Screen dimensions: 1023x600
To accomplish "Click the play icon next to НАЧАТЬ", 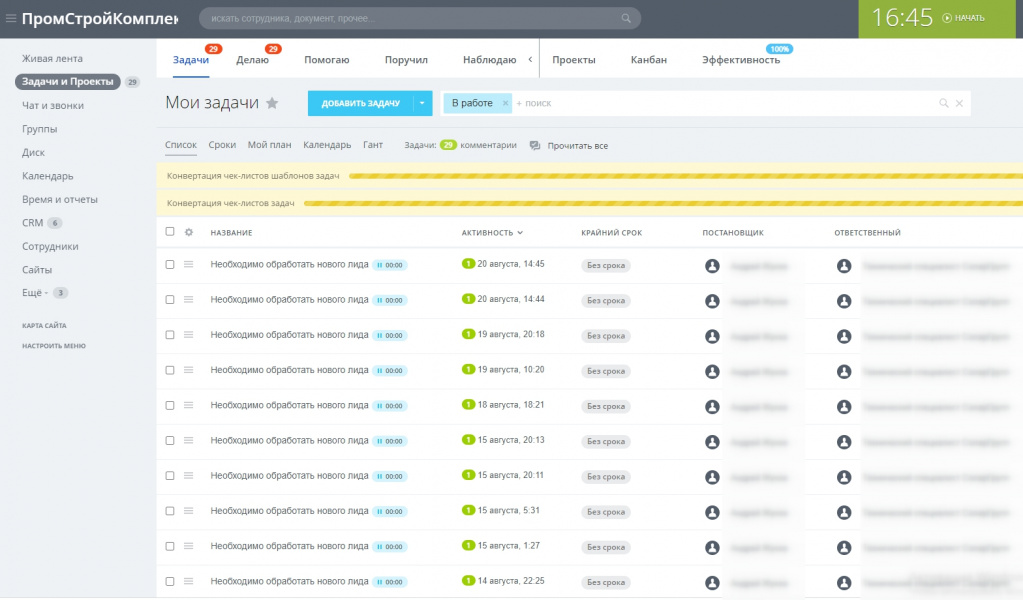I will (947, 18).
